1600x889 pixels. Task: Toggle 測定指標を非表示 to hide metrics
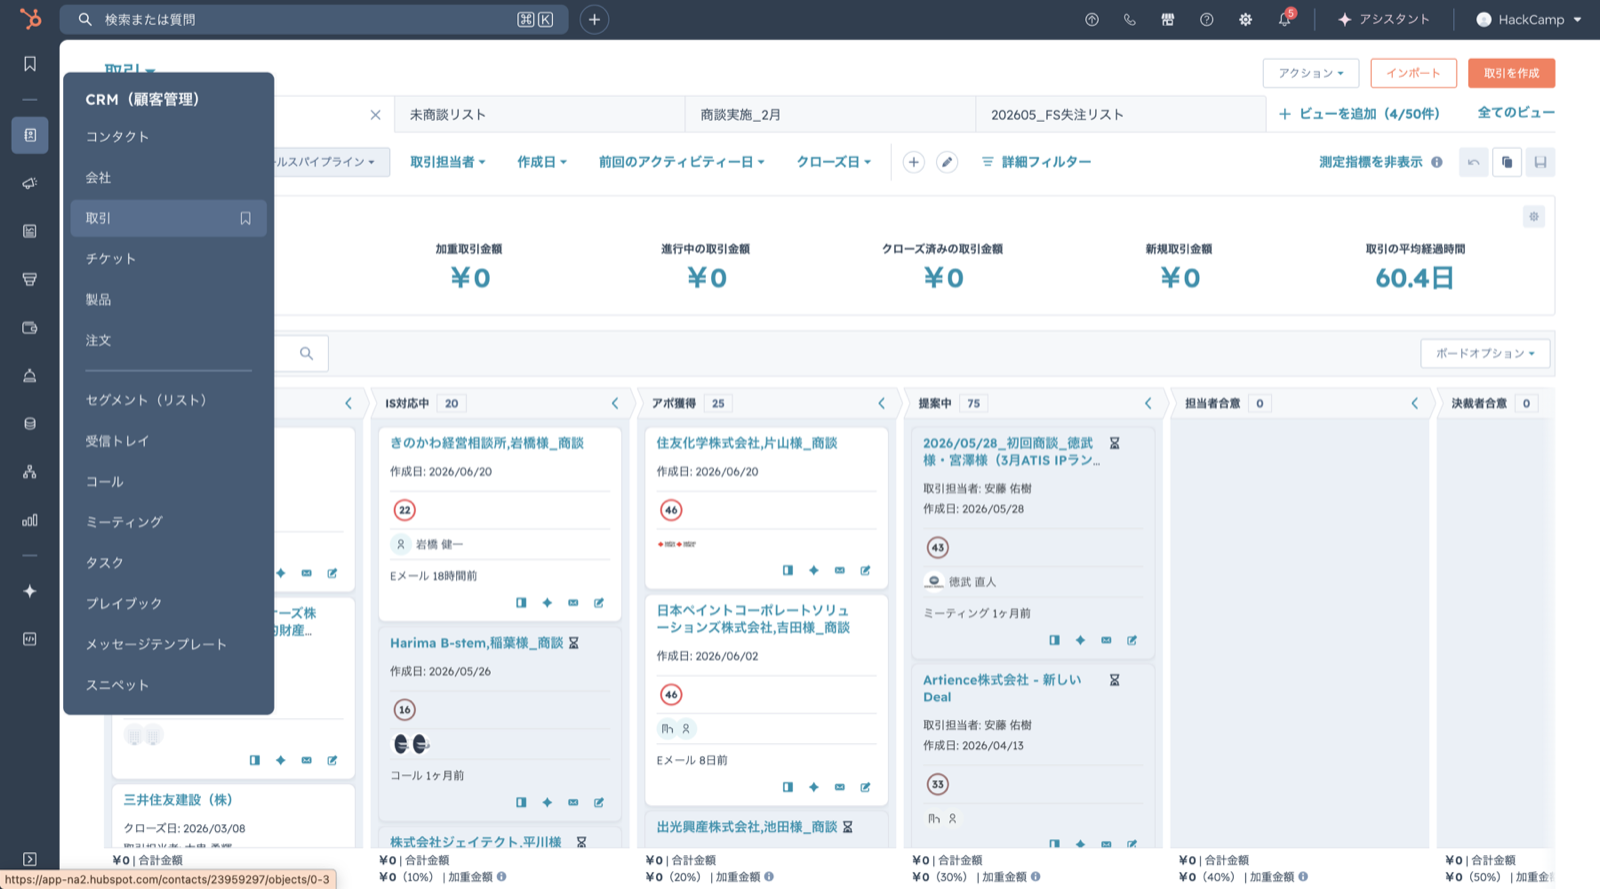click(x=1370, y=162)
